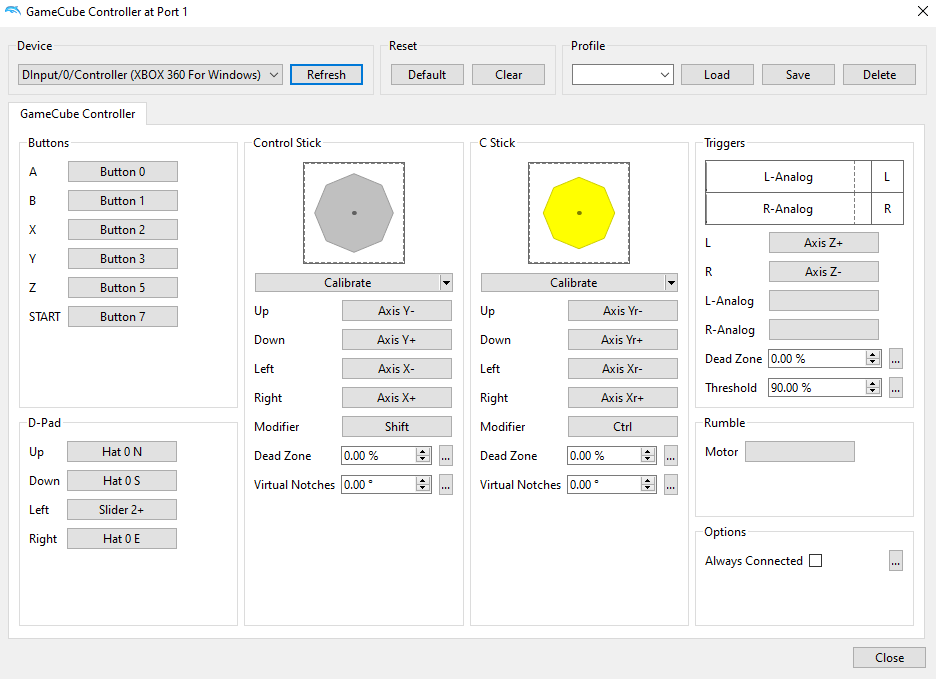Open Always Connected ellipsis options
The image size is (936, 679).
tap(896, 561)
